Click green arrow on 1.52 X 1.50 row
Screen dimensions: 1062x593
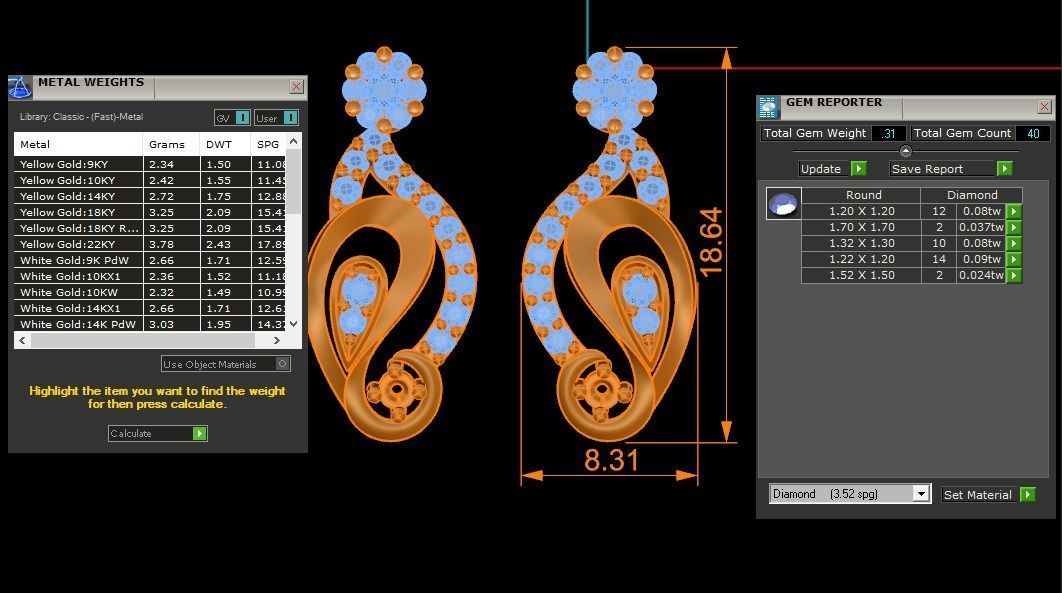click(x=1014, y=276)
